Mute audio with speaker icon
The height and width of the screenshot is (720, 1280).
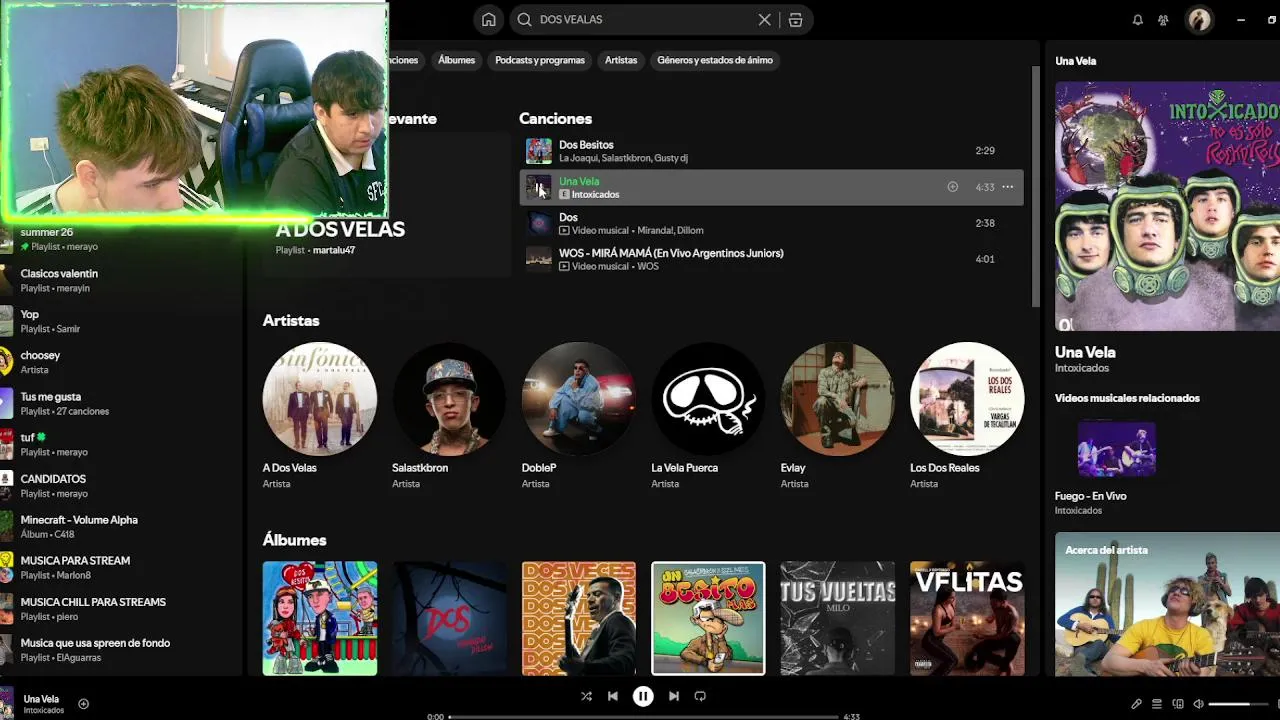(1198, 704)
